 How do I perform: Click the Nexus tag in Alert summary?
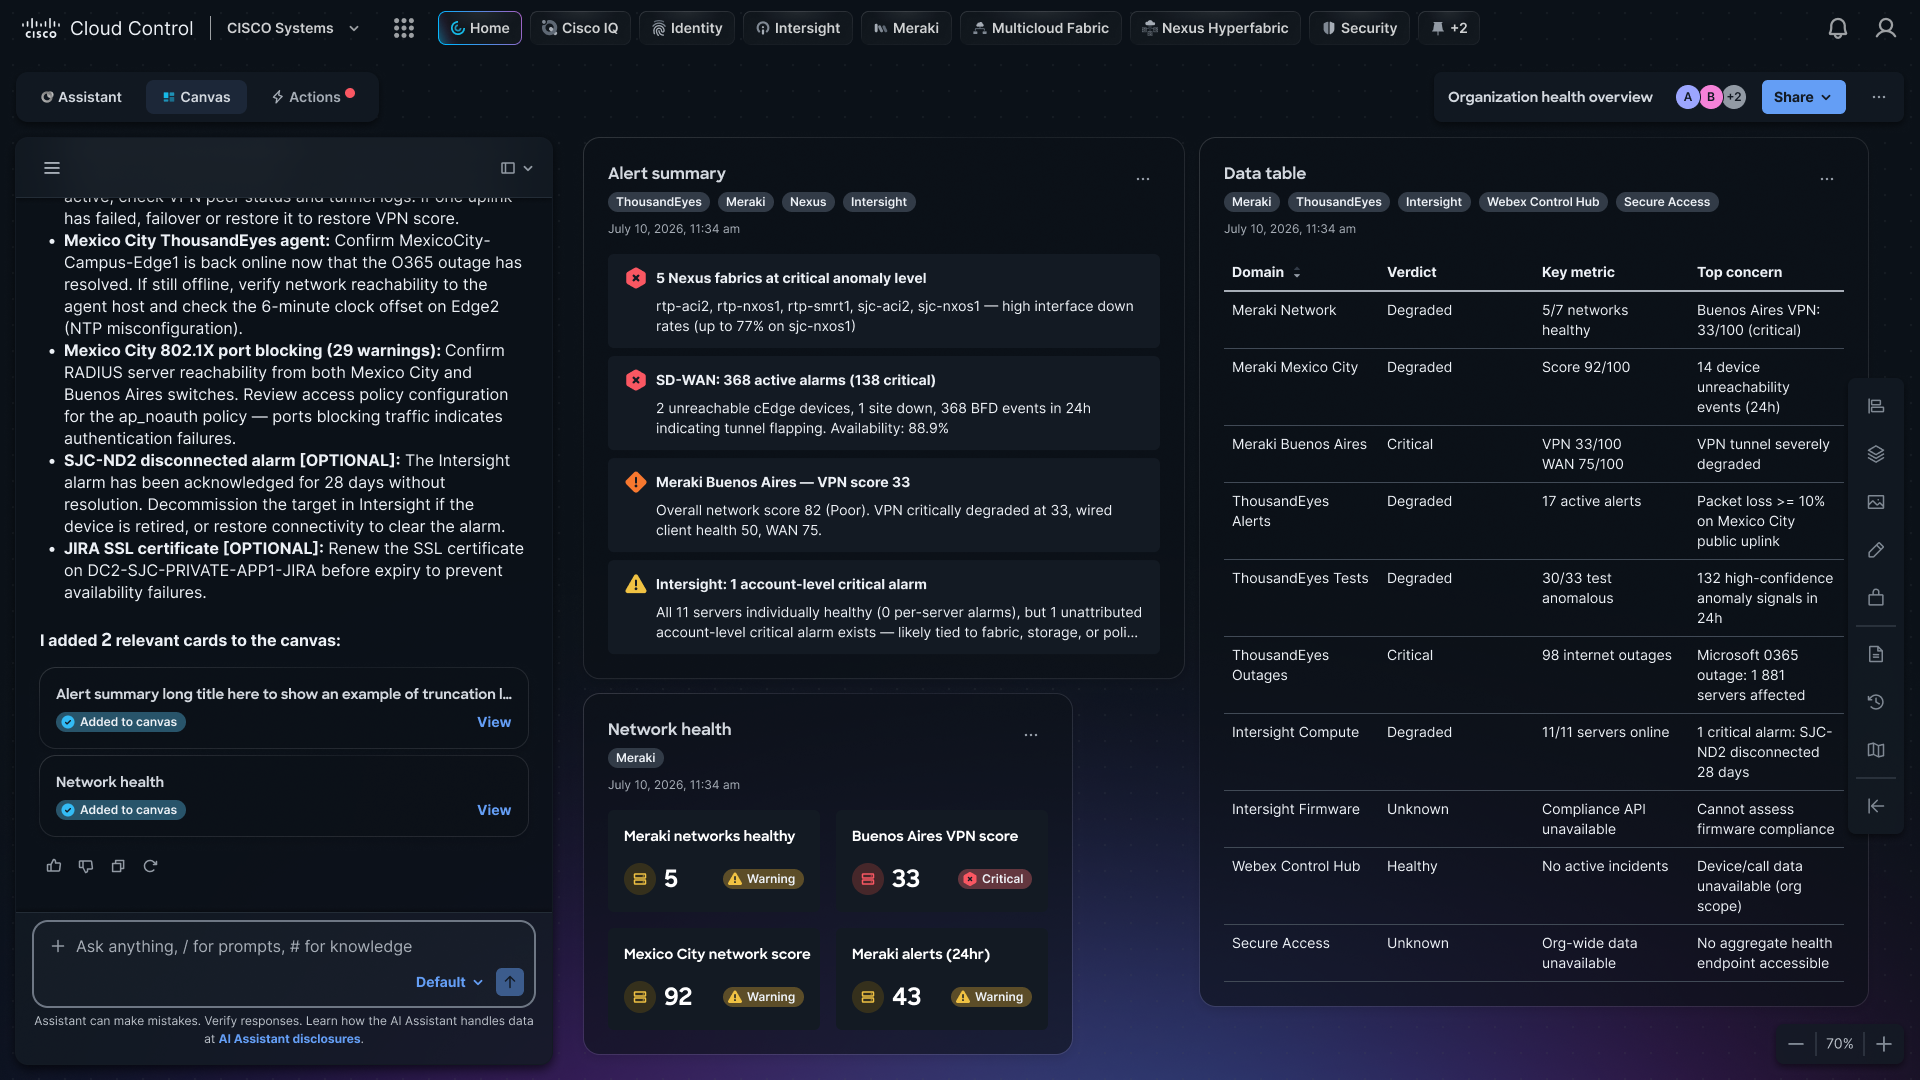click(808, 202)
